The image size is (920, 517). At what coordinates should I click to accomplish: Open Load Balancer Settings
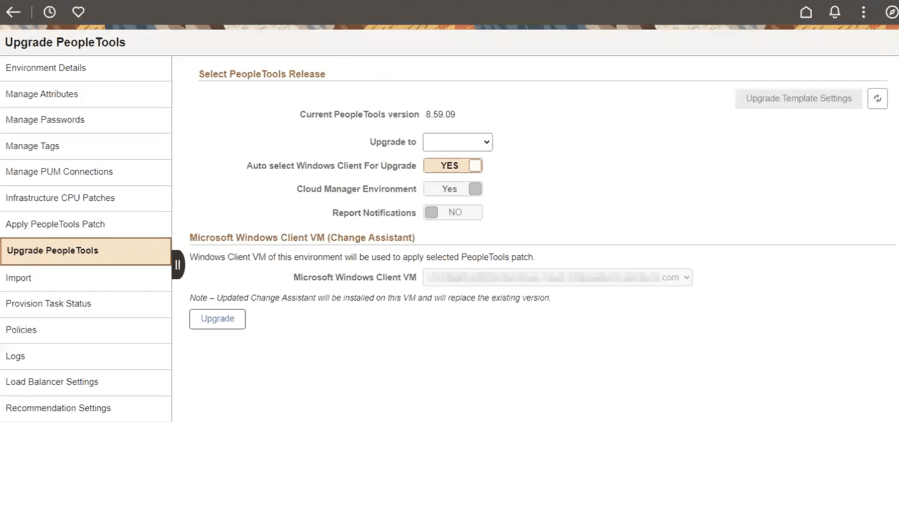click(x=86, y=382)
